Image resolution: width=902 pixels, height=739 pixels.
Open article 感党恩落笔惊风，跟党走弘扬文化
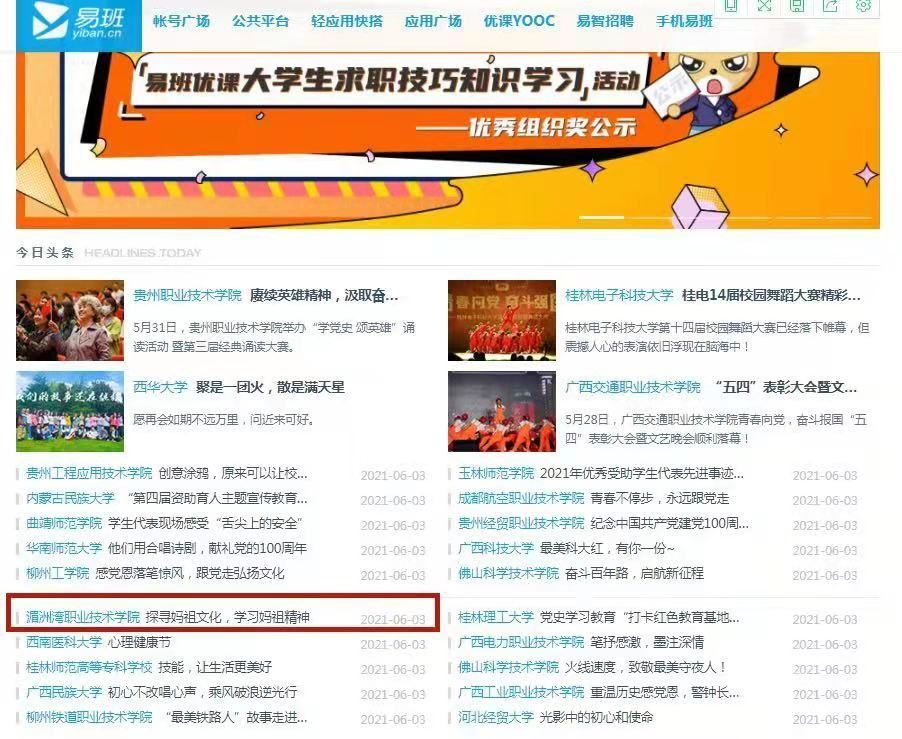[190, 573]
